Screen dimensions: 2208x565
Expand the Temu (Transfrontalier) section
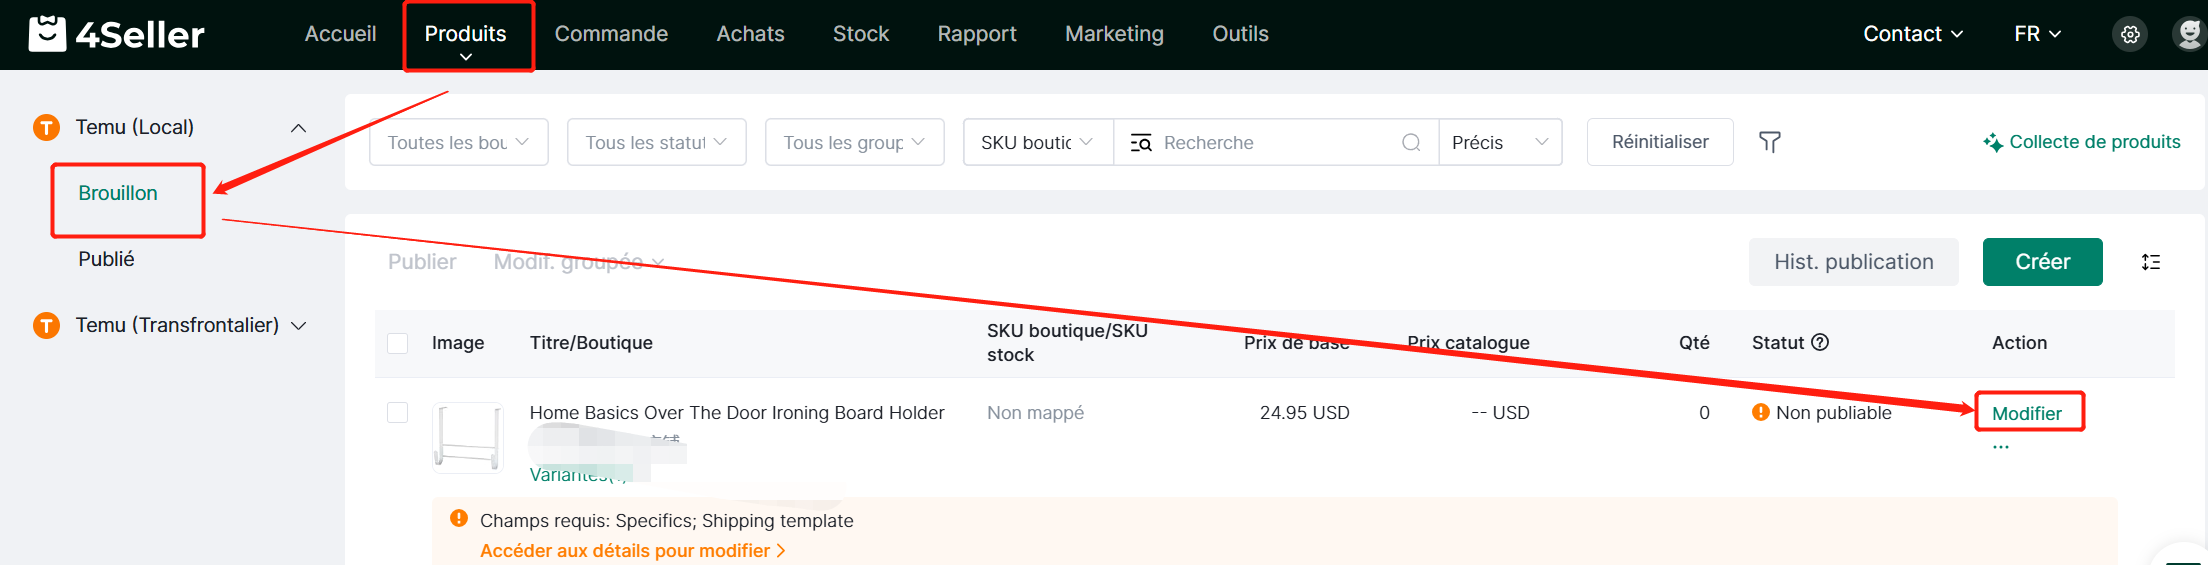298,326
